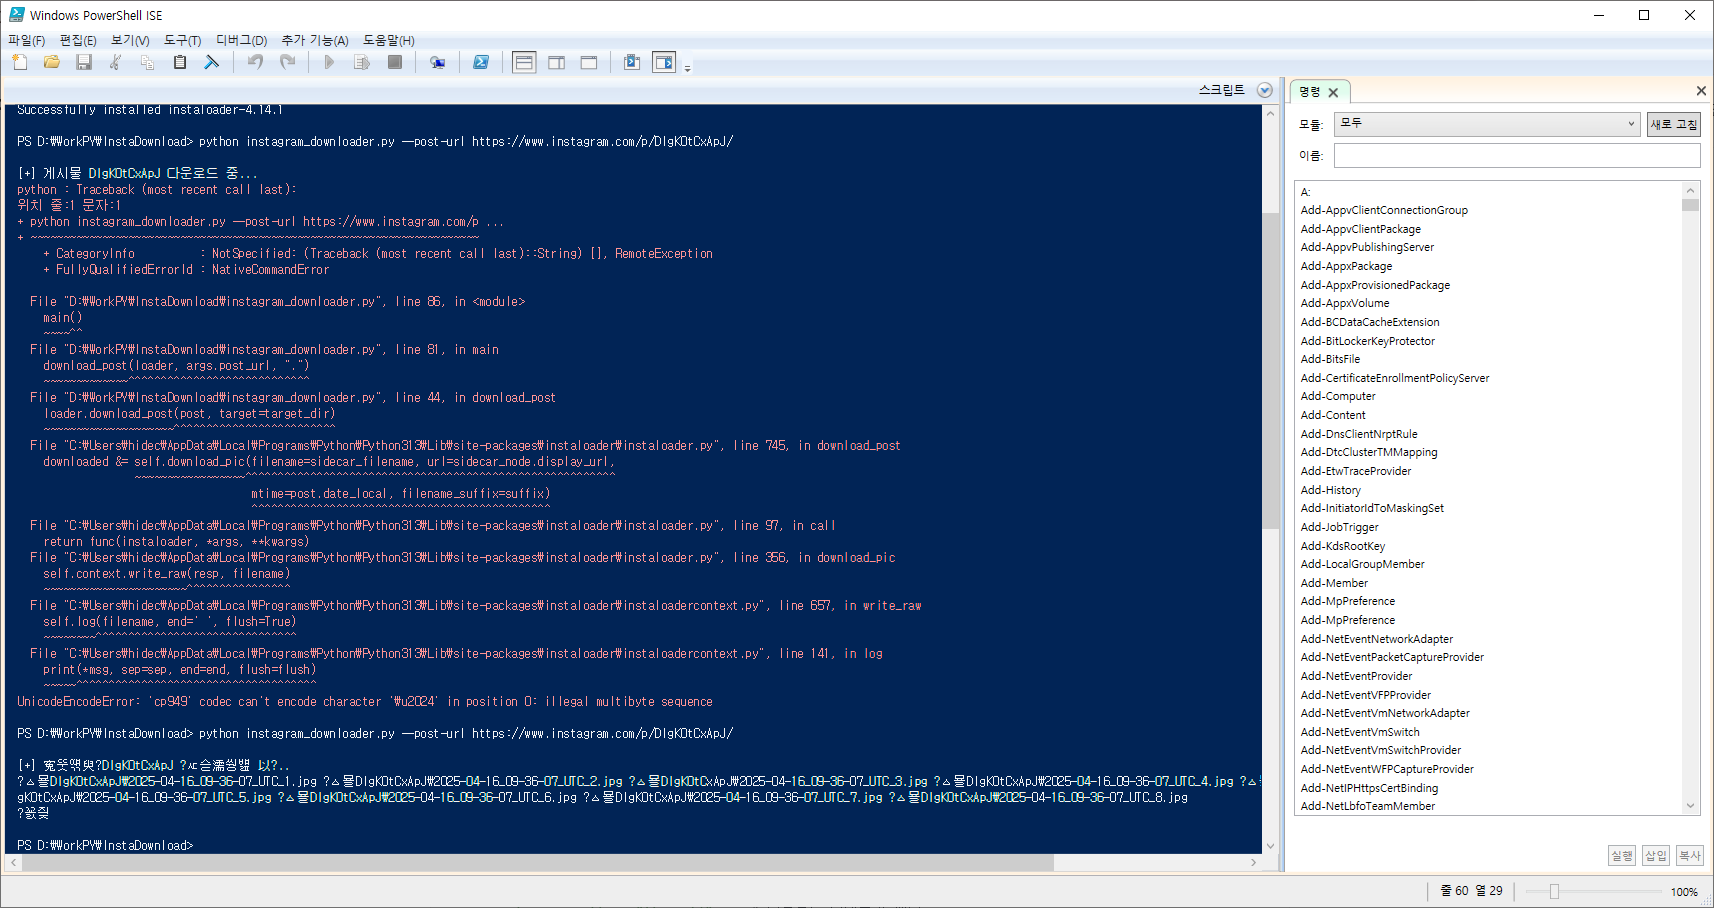Open the 도구(T) menu
This screenshot has height=908, width=1714.
coord(183,40)
